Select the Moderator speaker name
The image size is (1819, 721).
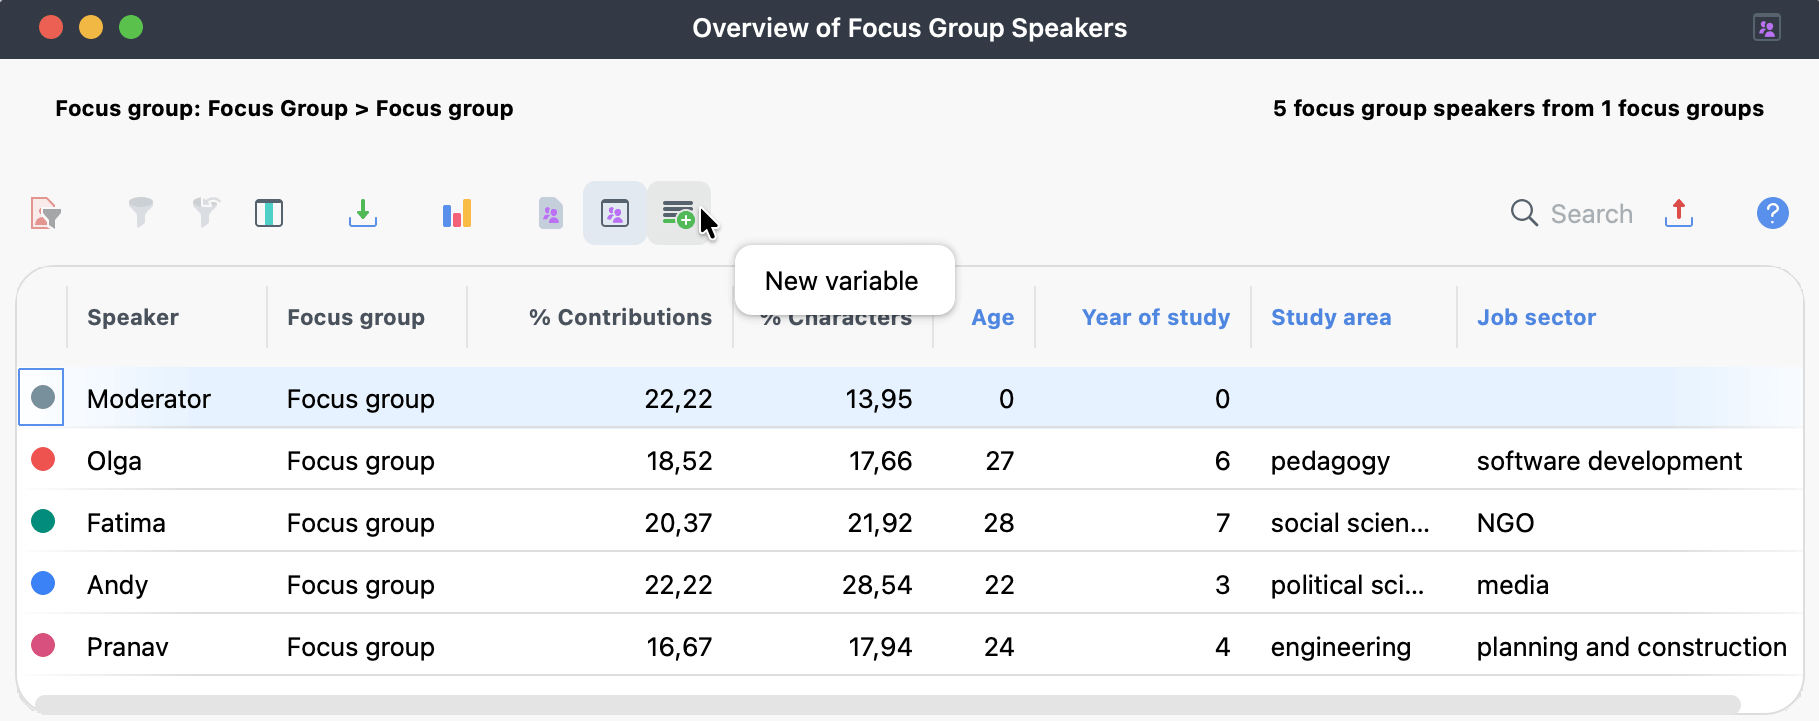(x=149, y=399)
